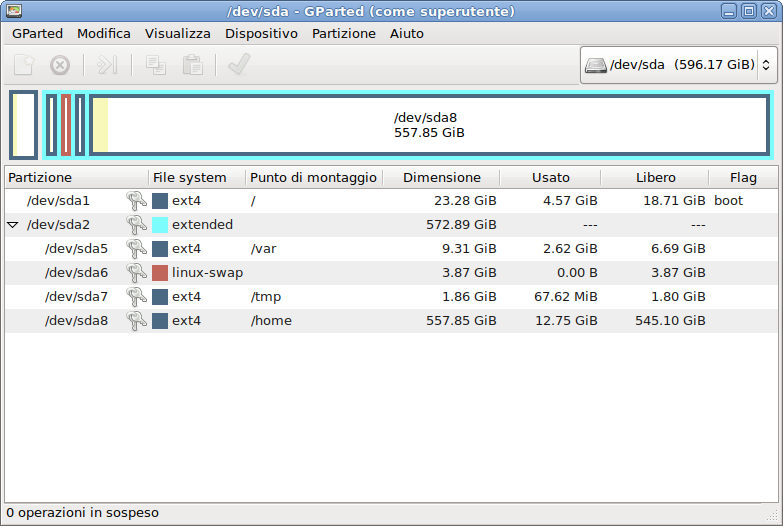Maximize the GParted window
This screenshot has height=526, width=783.
coord(749,11)
